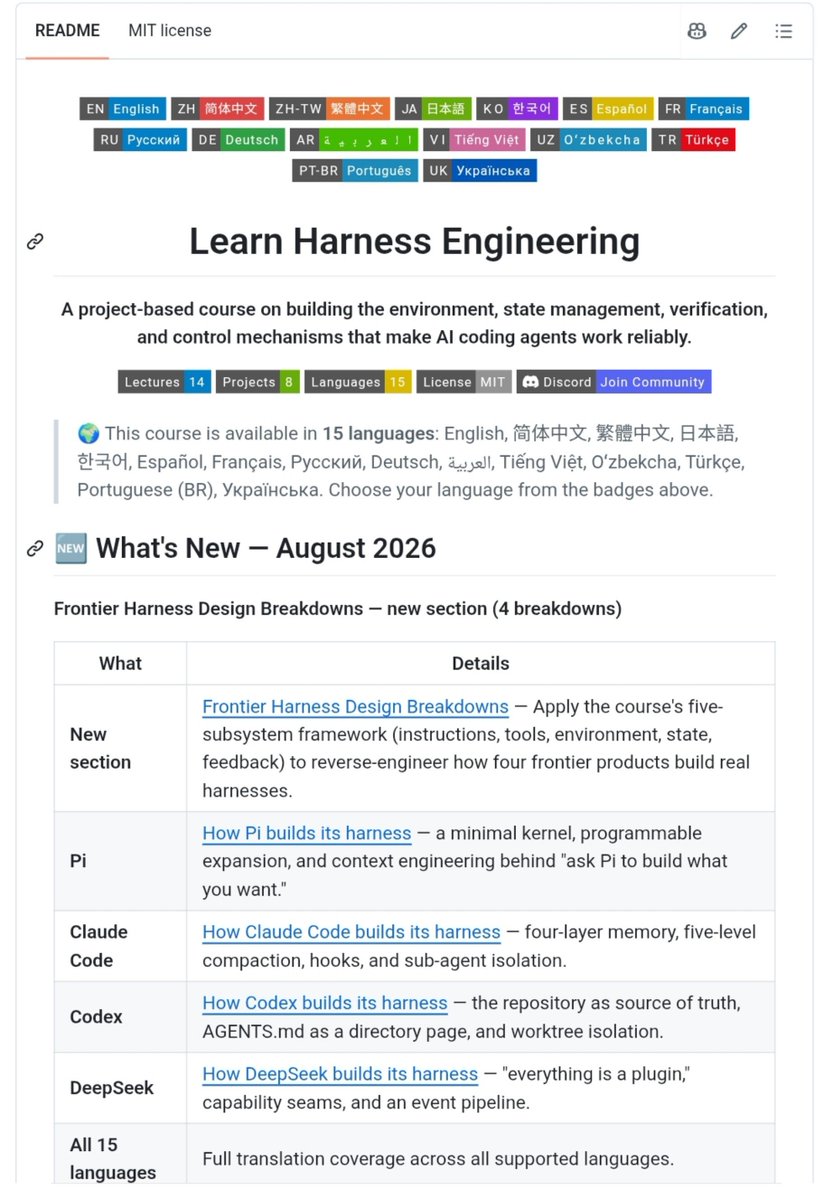Click the UZ O'zbekcha language badge

[589, 140]
